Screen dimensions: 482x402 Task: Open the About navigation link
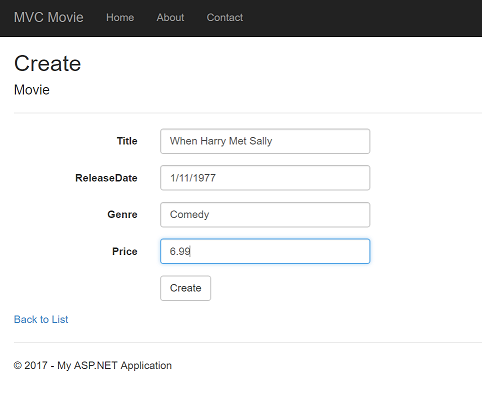tap(170, 17)
